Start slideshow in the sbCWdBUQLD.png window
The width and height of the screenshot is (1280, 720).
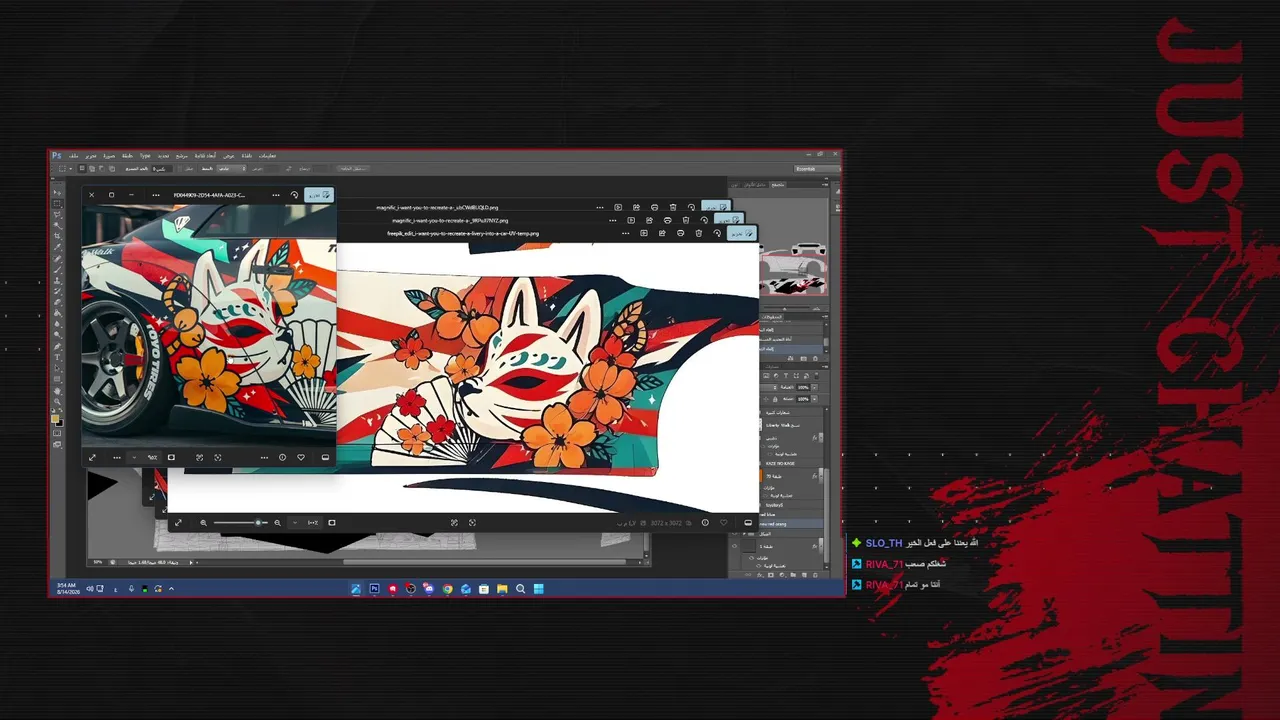coord(618,207)
